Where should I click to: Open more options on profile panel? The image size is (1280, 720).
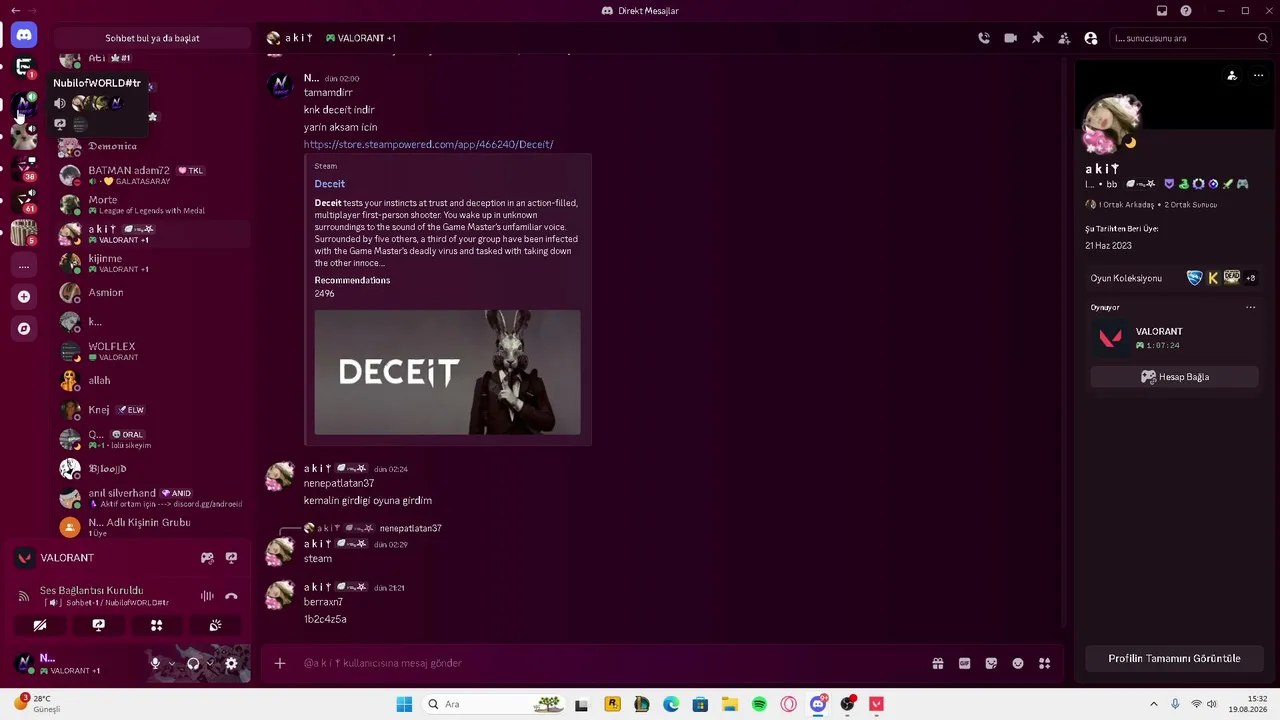pos(1258,76)
